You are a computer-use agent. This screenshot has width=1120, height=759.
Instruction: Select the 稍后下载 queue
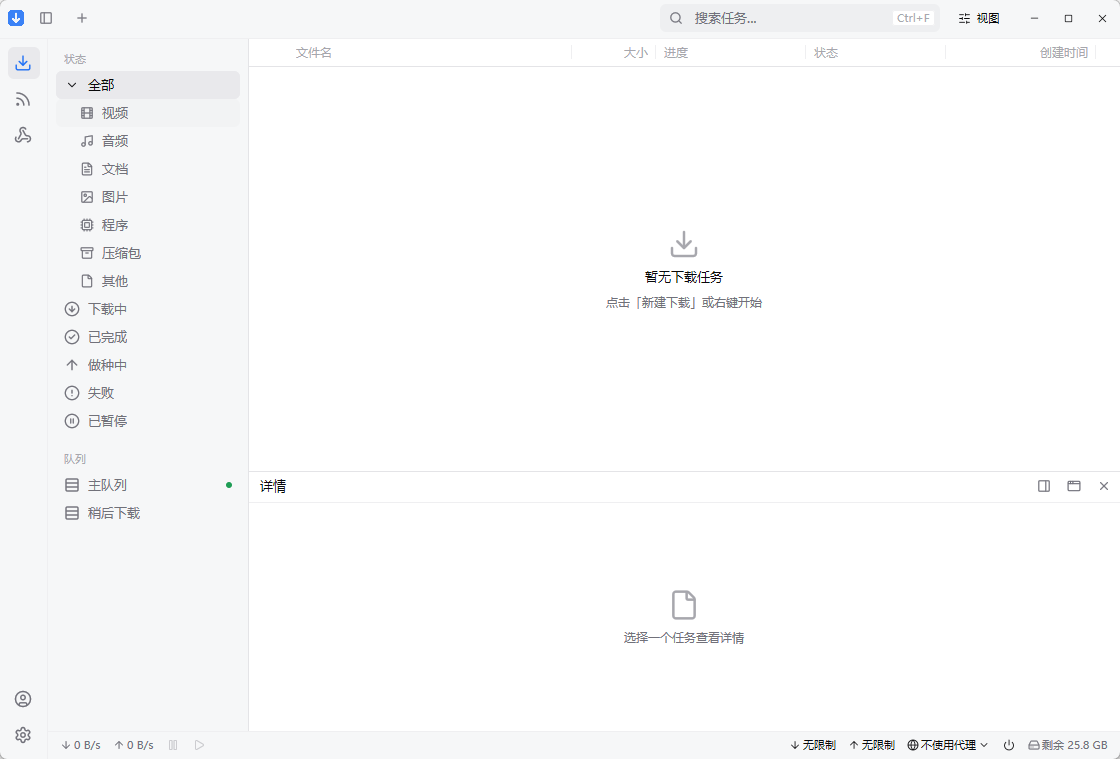tap(148, 513)
